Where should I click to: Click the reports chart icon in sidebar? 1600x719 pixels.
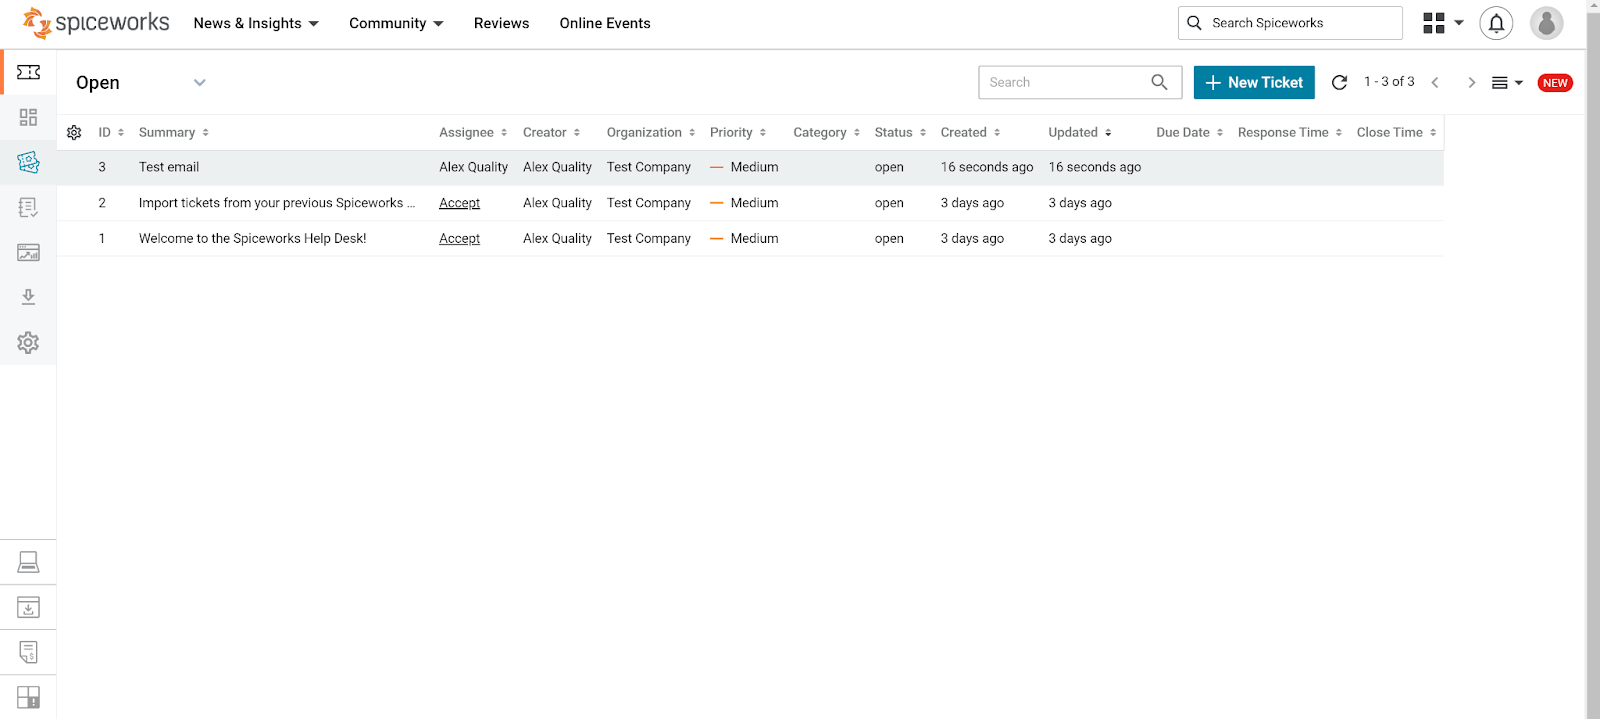28,253
